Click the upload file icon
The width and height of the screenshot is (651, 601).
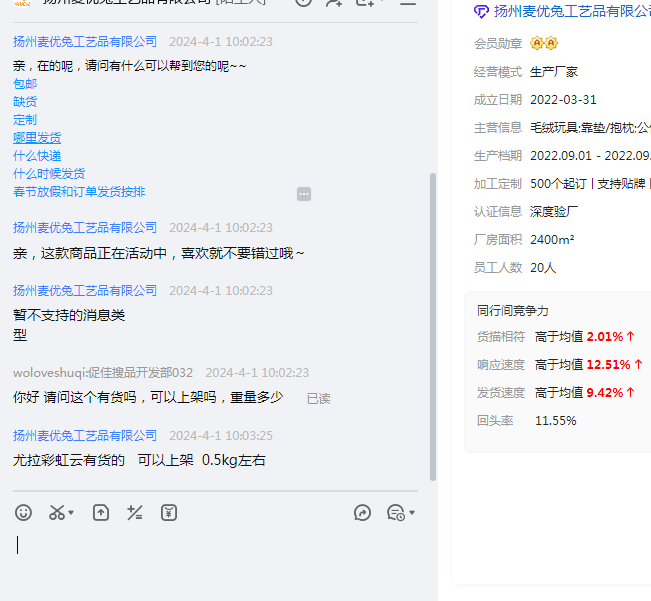100,513
